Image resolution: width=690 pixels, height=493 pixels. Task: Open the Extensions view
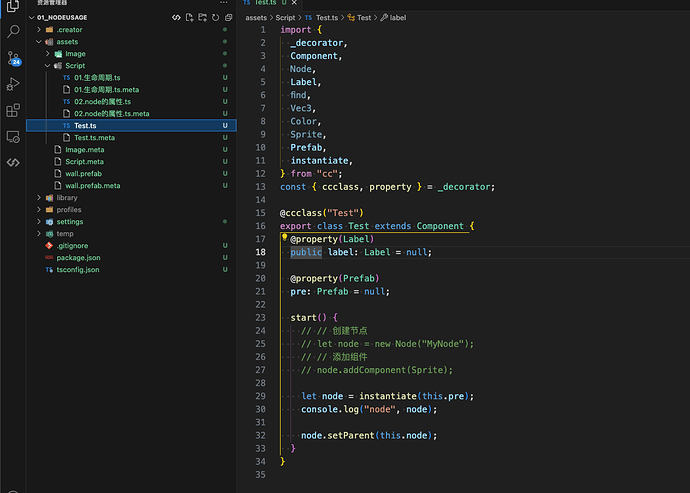pos(13,110)
